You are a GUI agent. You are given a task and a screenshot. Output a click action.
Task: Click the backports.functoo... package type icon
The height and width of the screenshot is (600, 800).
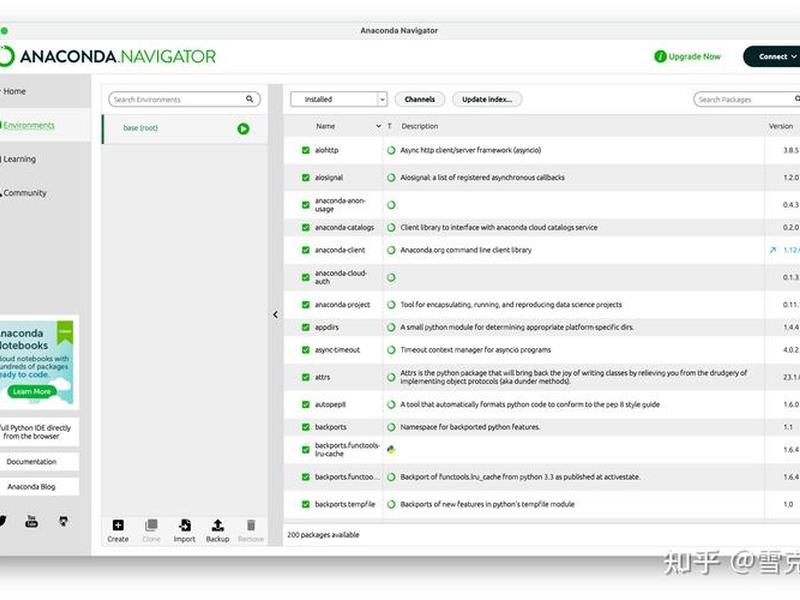click(x=391, y=477)
